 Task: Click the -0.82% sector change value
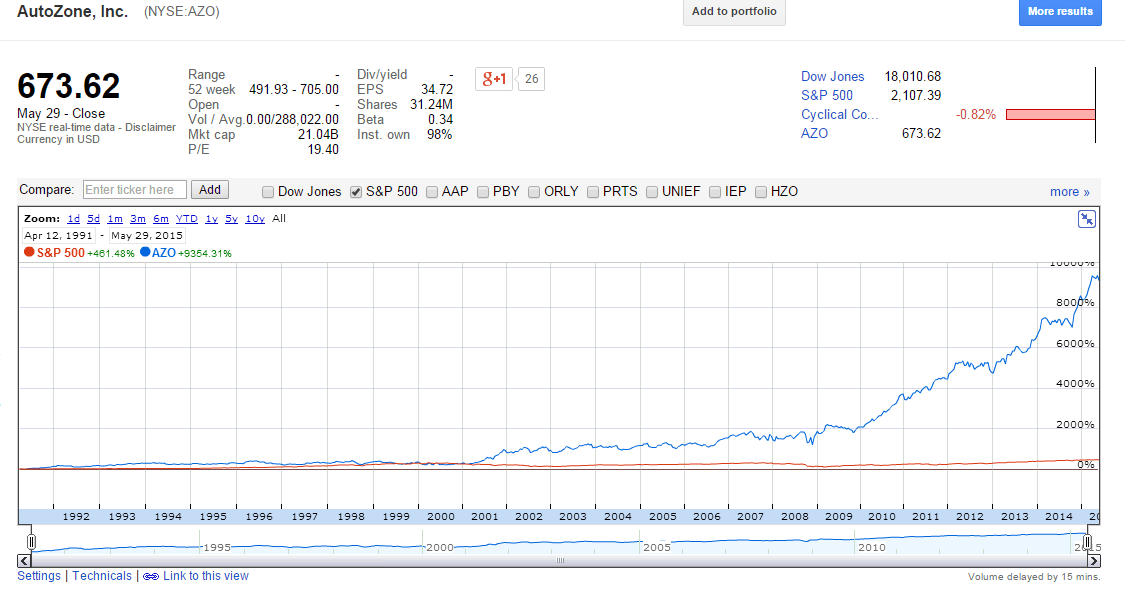976,115
